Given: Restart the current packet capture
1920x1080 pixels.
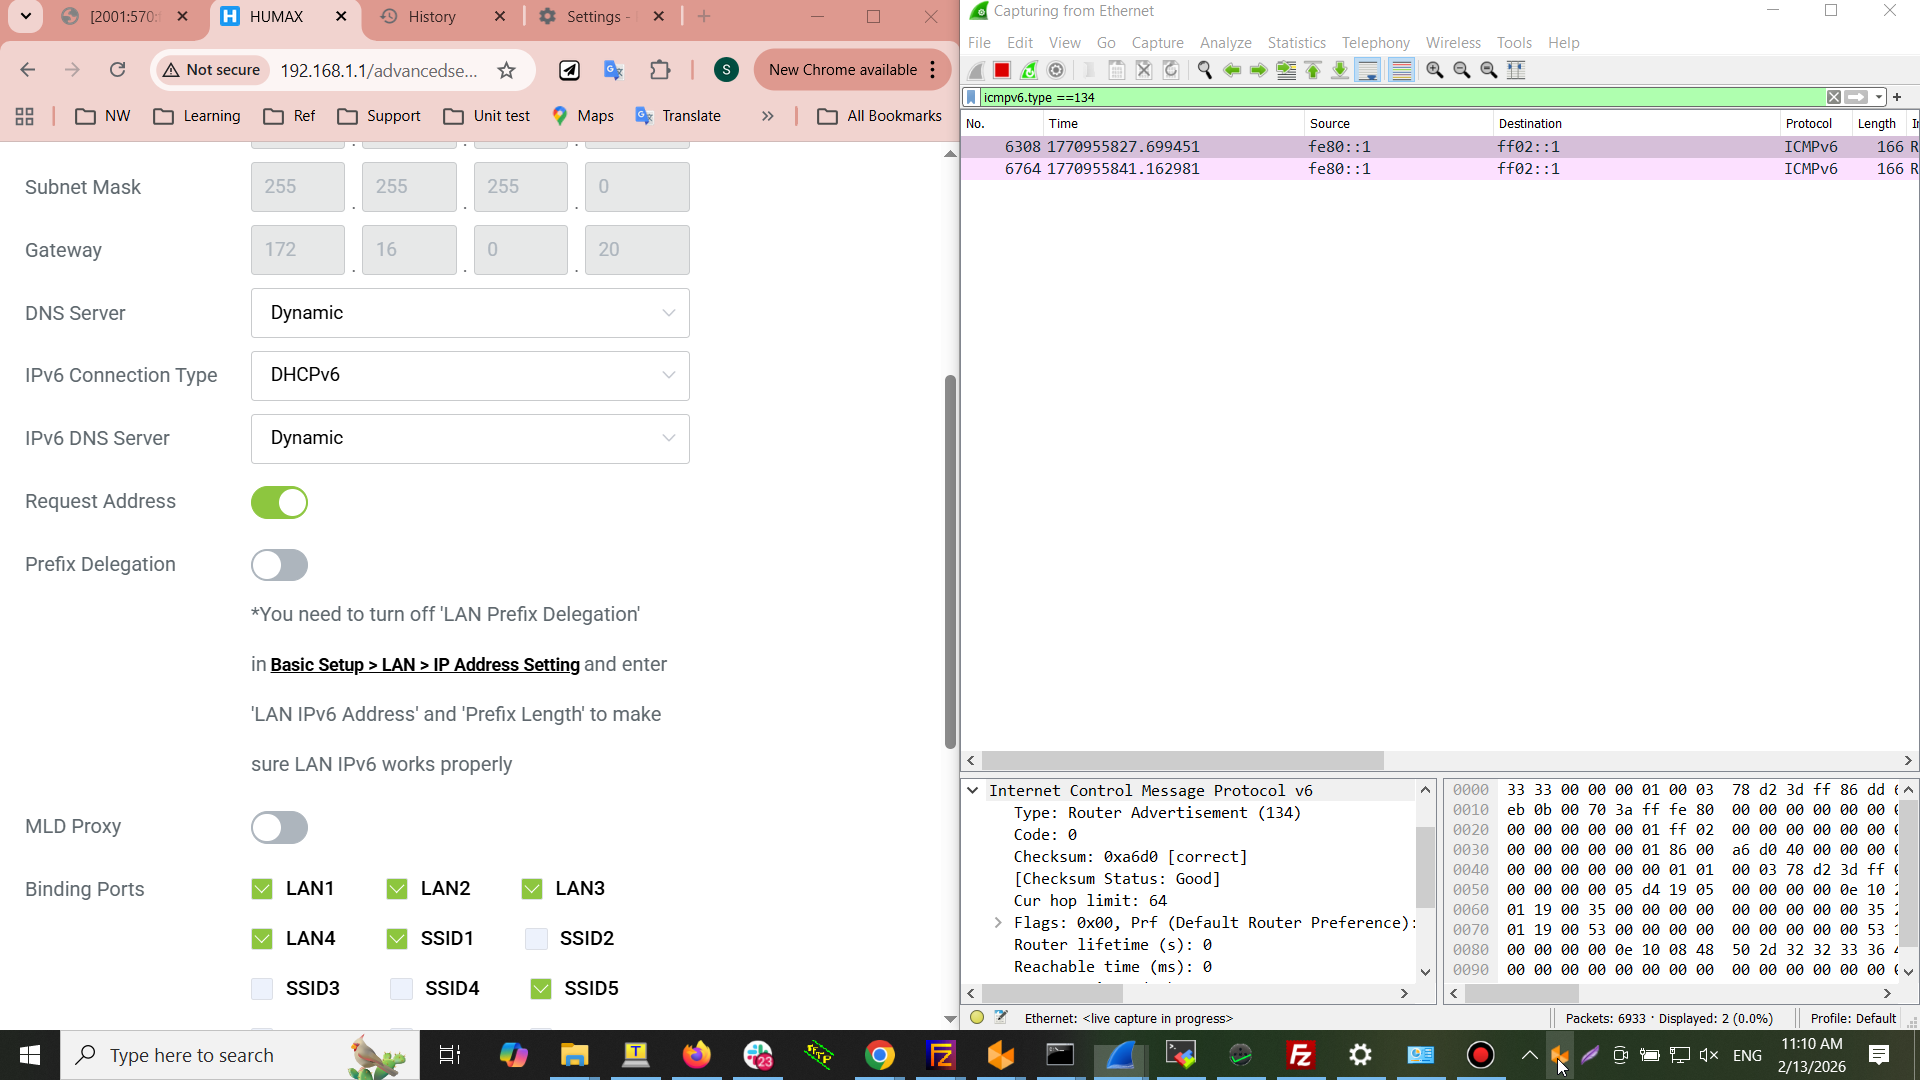Looking at the screenshot, I should tap(1029, 70).
